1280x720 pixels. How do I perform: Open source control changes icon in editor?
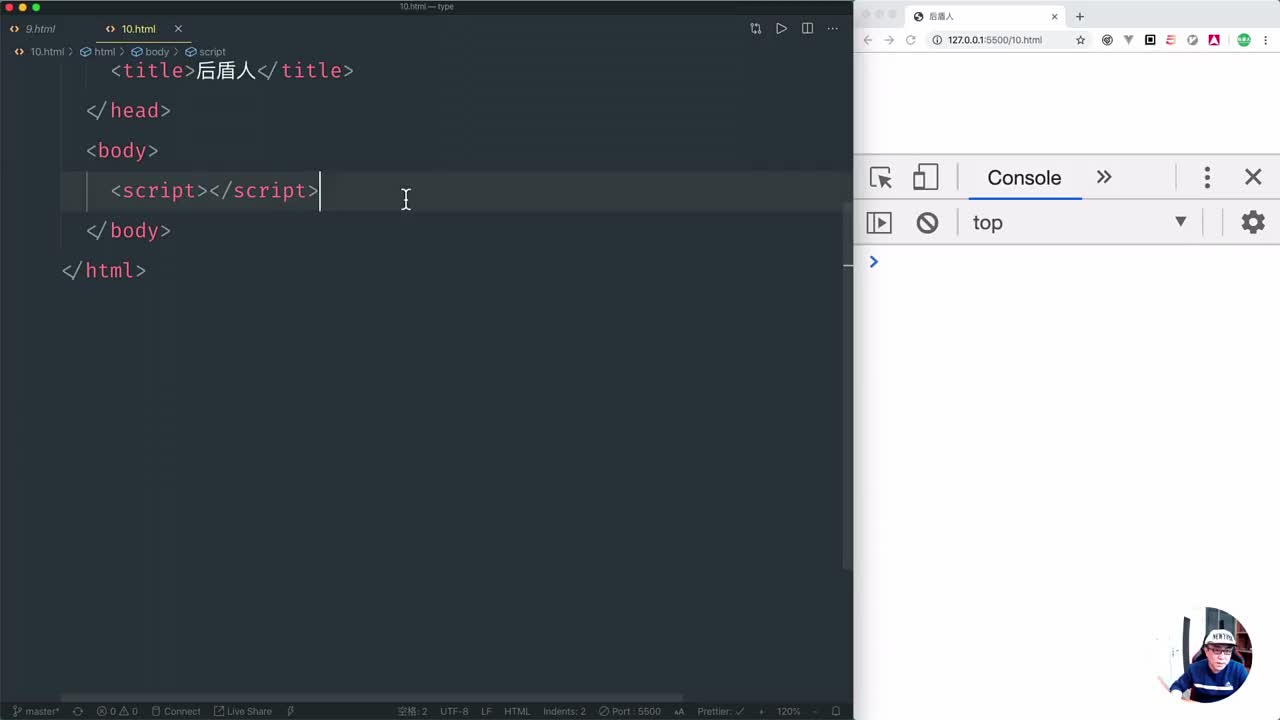click(756, 29)
